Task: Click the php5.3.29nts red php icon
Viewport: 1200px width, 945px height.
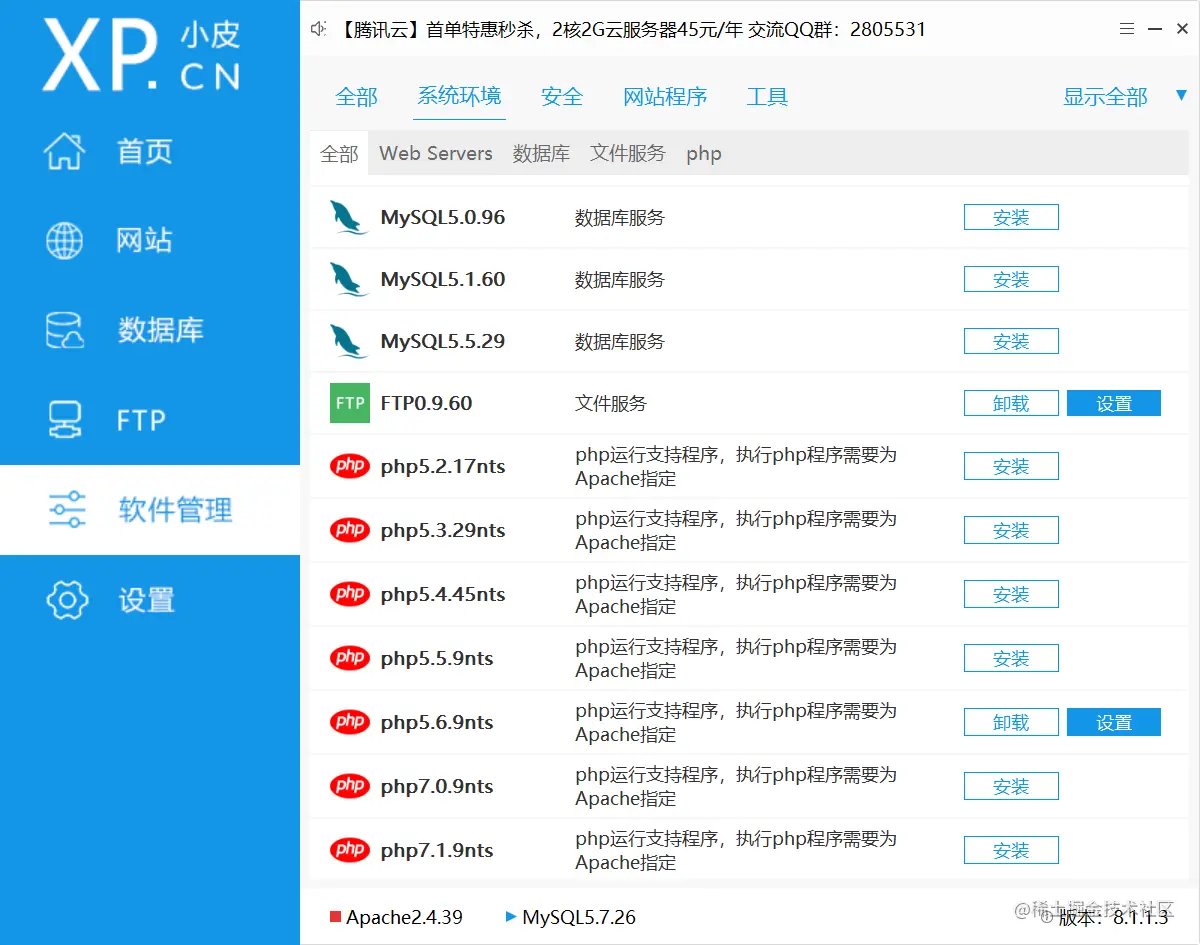Action: (350, 530)
